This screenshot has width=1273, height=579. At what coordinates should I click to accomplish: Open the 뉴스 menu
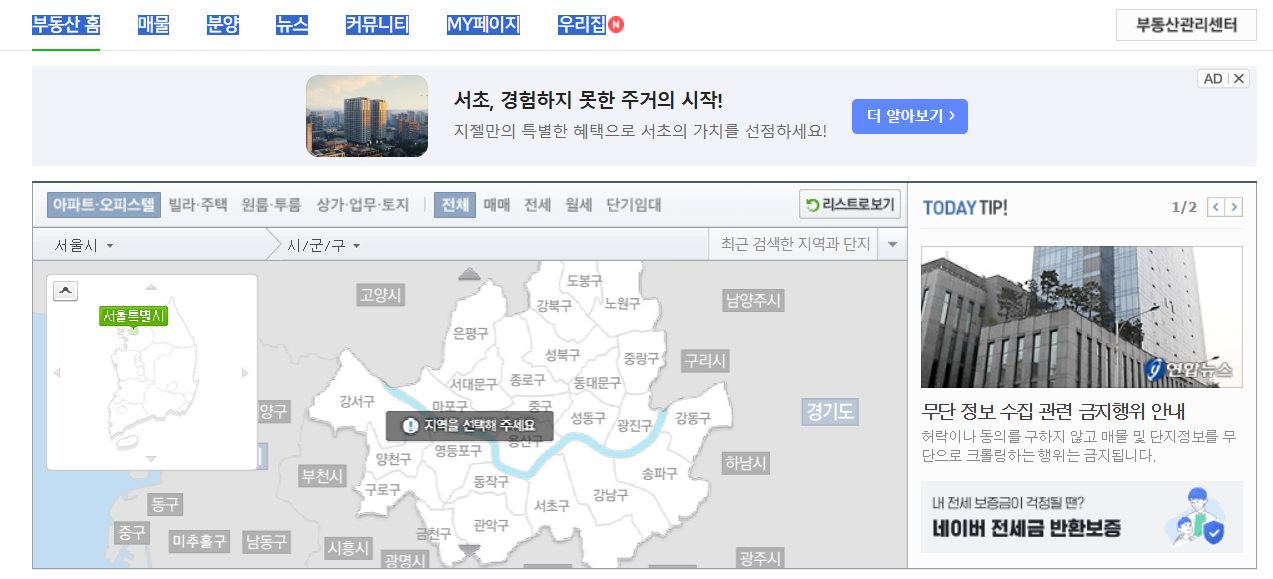[291, 24]
